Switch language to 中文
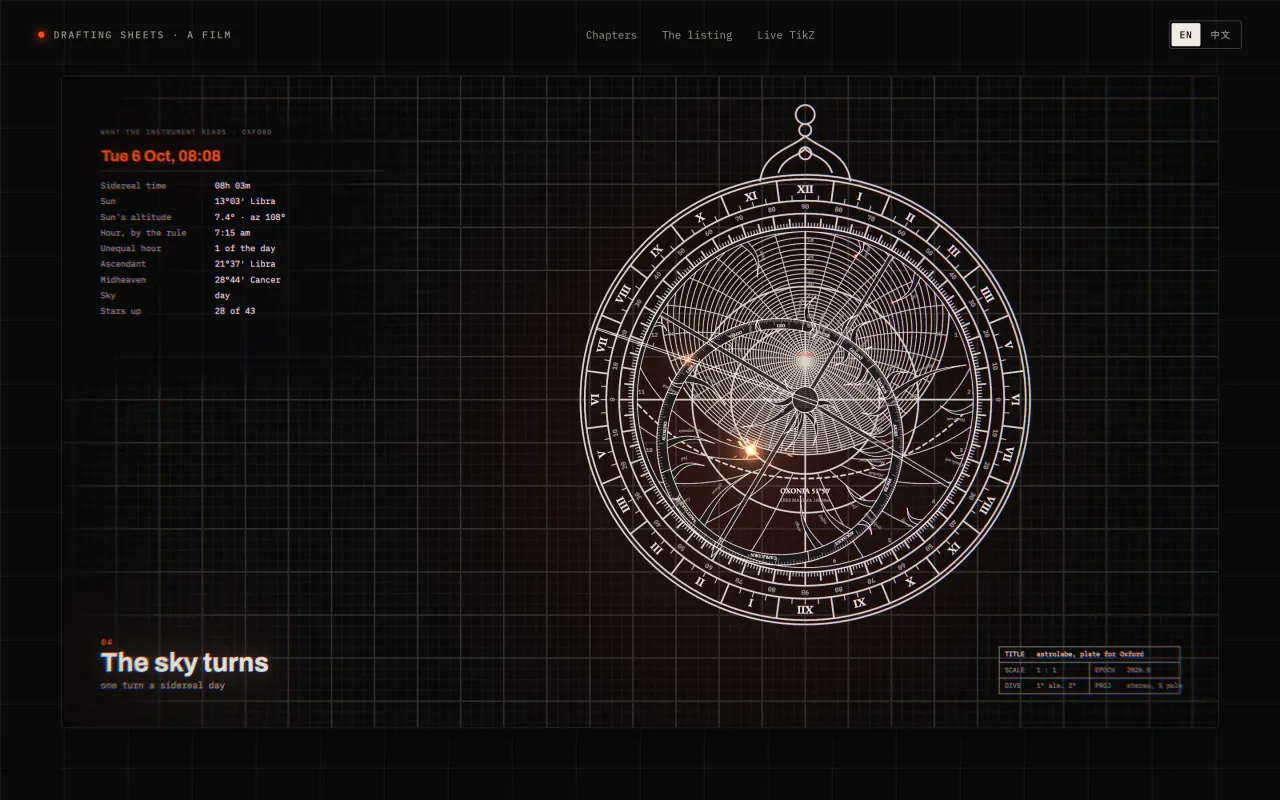 (1221, 35)
